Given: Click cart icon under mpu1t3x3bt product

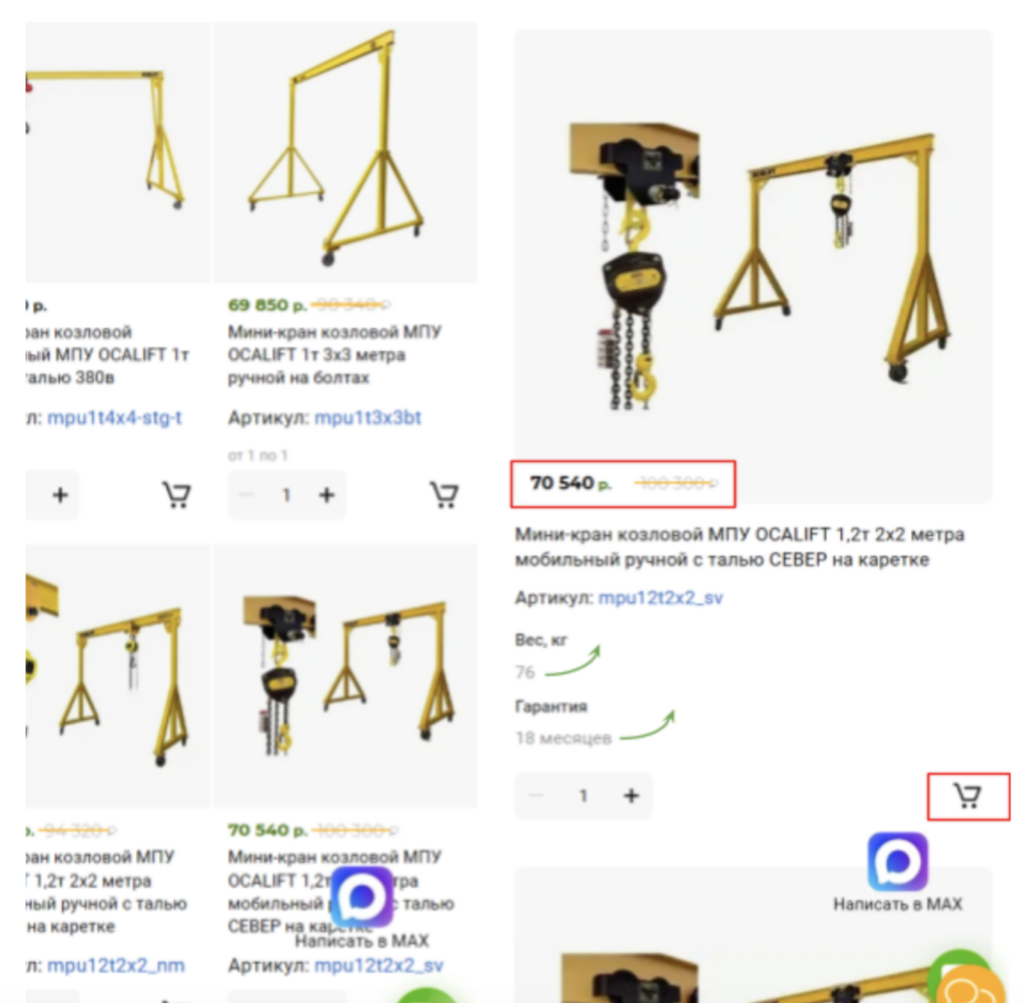Looking at the screenshot, I should pos(444,494).
